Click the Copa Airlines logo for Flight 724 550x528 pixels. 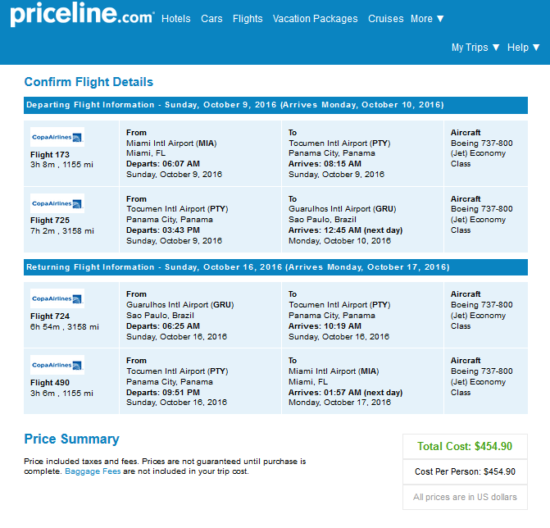pos(57,299)
